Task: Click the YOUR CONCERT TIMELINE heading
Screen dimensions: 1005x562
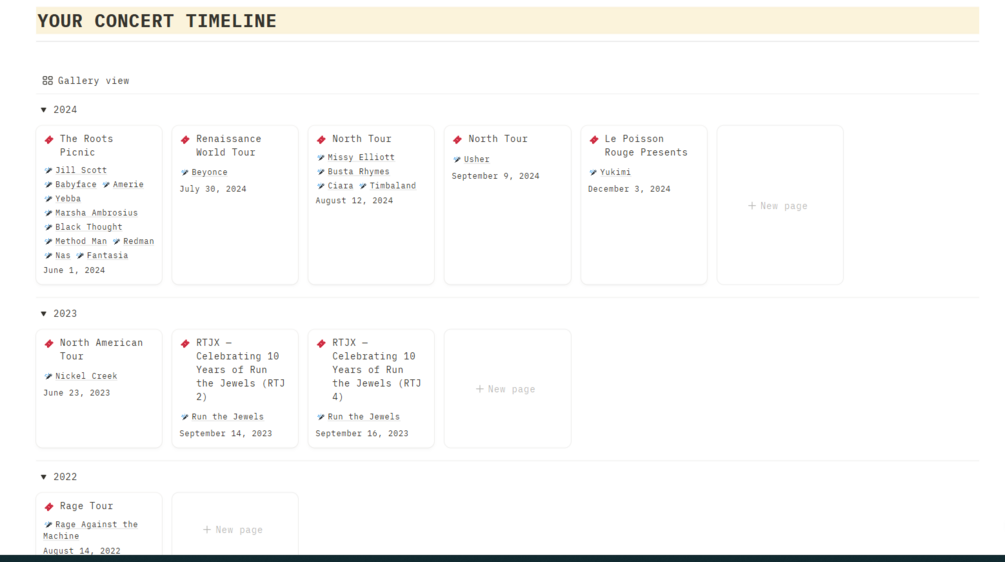Action: pyautogui.click(x=156, y=21)
